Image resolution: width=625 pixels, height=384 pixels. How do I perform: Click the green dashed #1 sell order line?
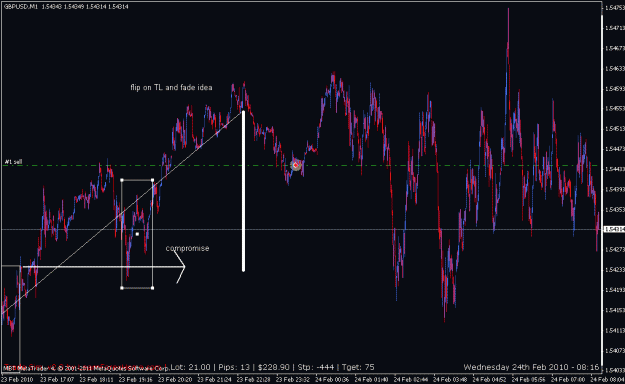point(301,165)
